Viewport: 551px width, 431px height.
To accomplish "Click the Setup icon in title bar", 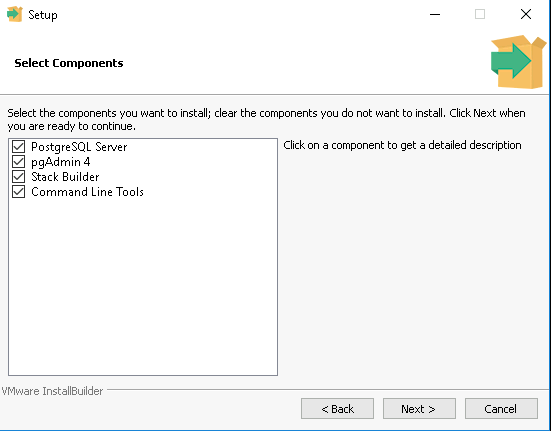I will (x=14, y=14).
